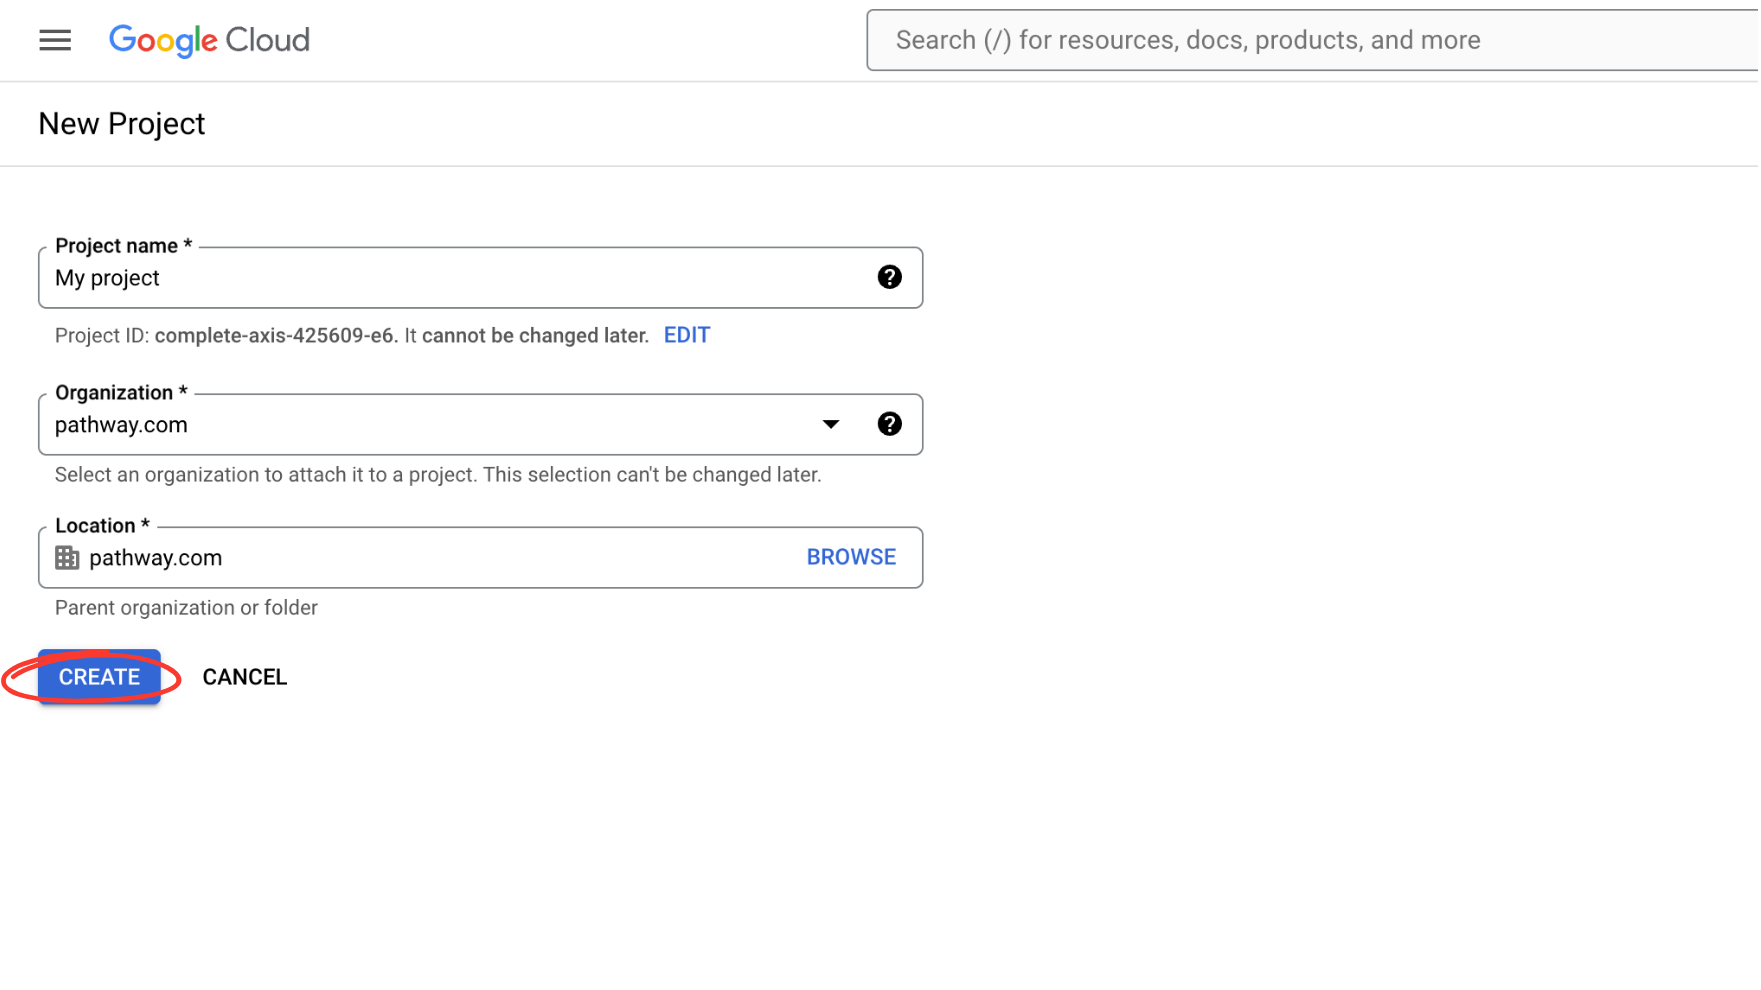
Task: Click the question mark inside Project name field
Action: click(x=889, y=277)
